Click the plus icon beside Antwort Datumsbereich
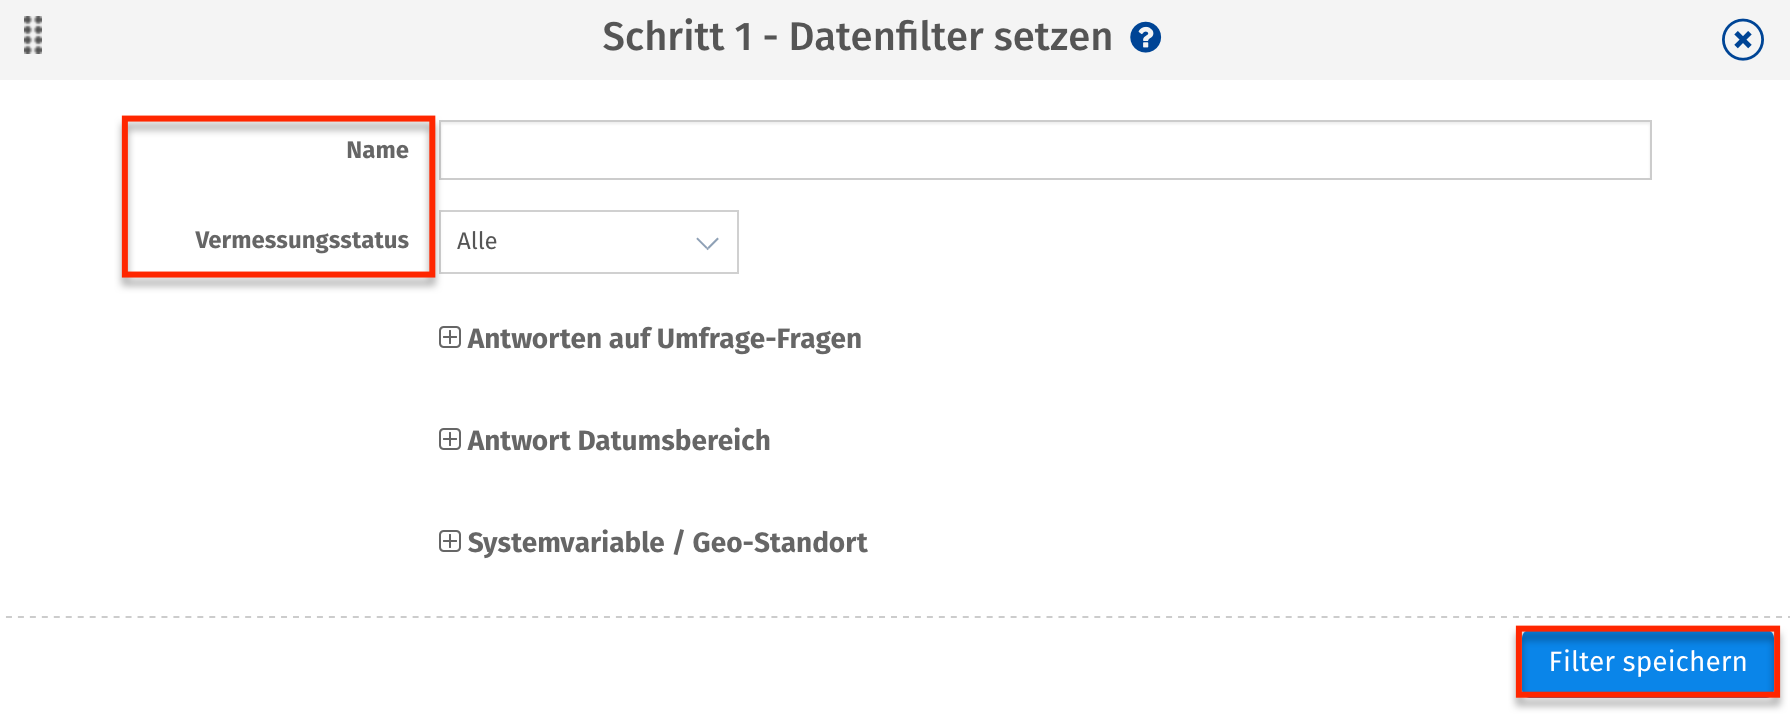Image resolution: width=1790 pixels, height=720 pixels. click(x=450, y=440)
